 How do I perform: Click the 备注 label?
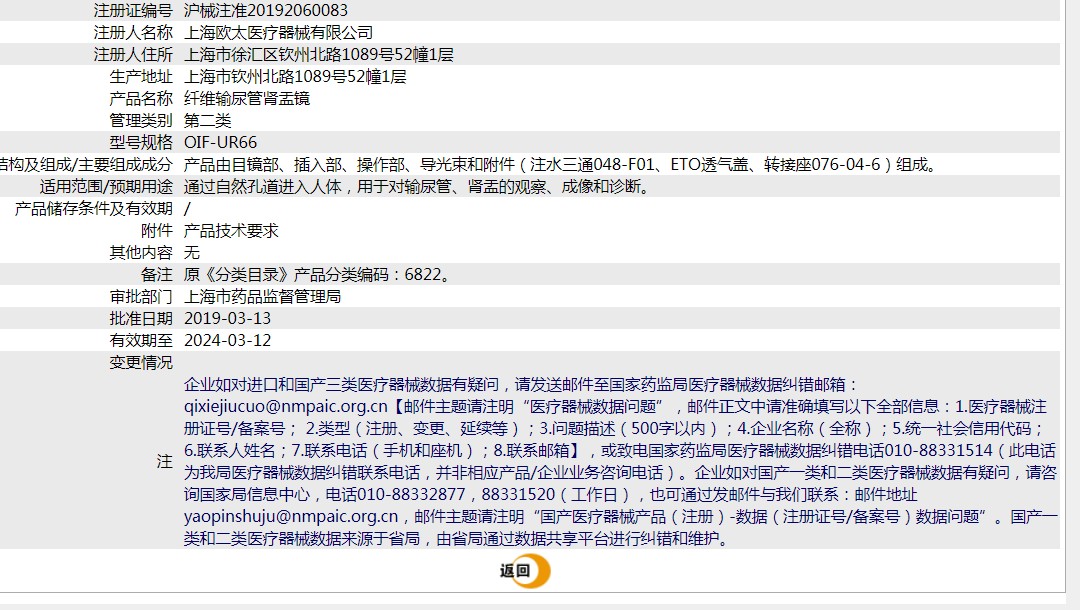(x=157, y=275)
